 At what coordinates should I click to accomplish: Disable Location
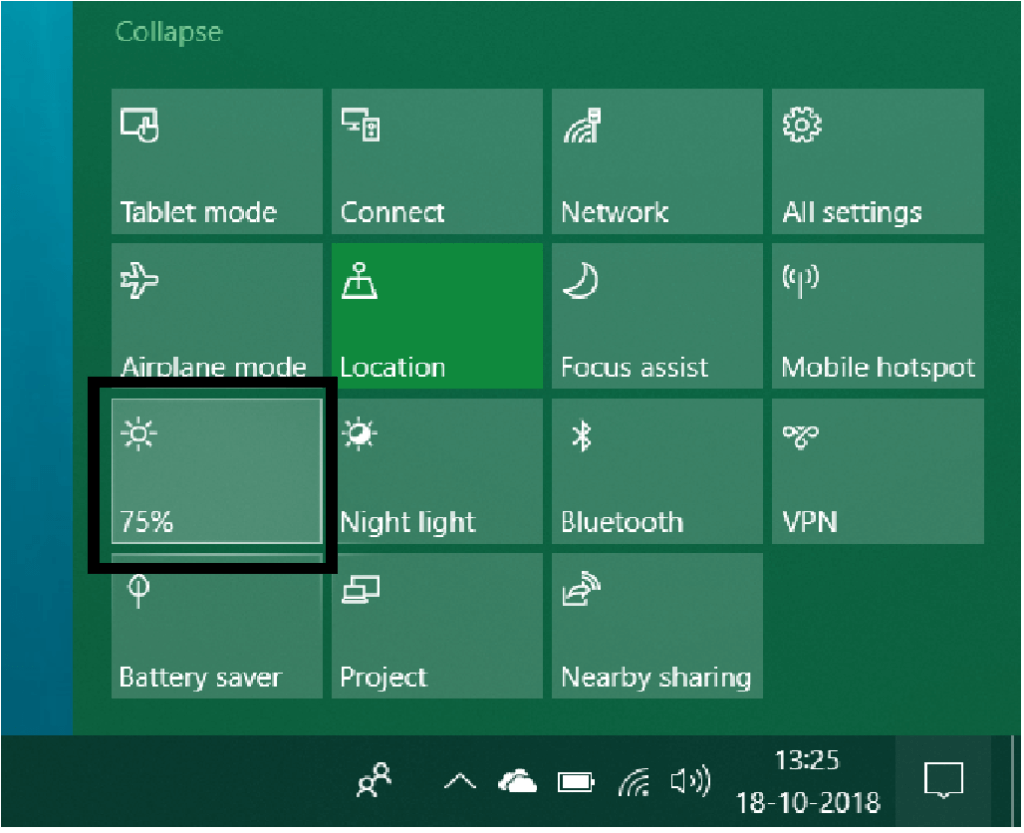pyautogui.click(x=436, y=315)
